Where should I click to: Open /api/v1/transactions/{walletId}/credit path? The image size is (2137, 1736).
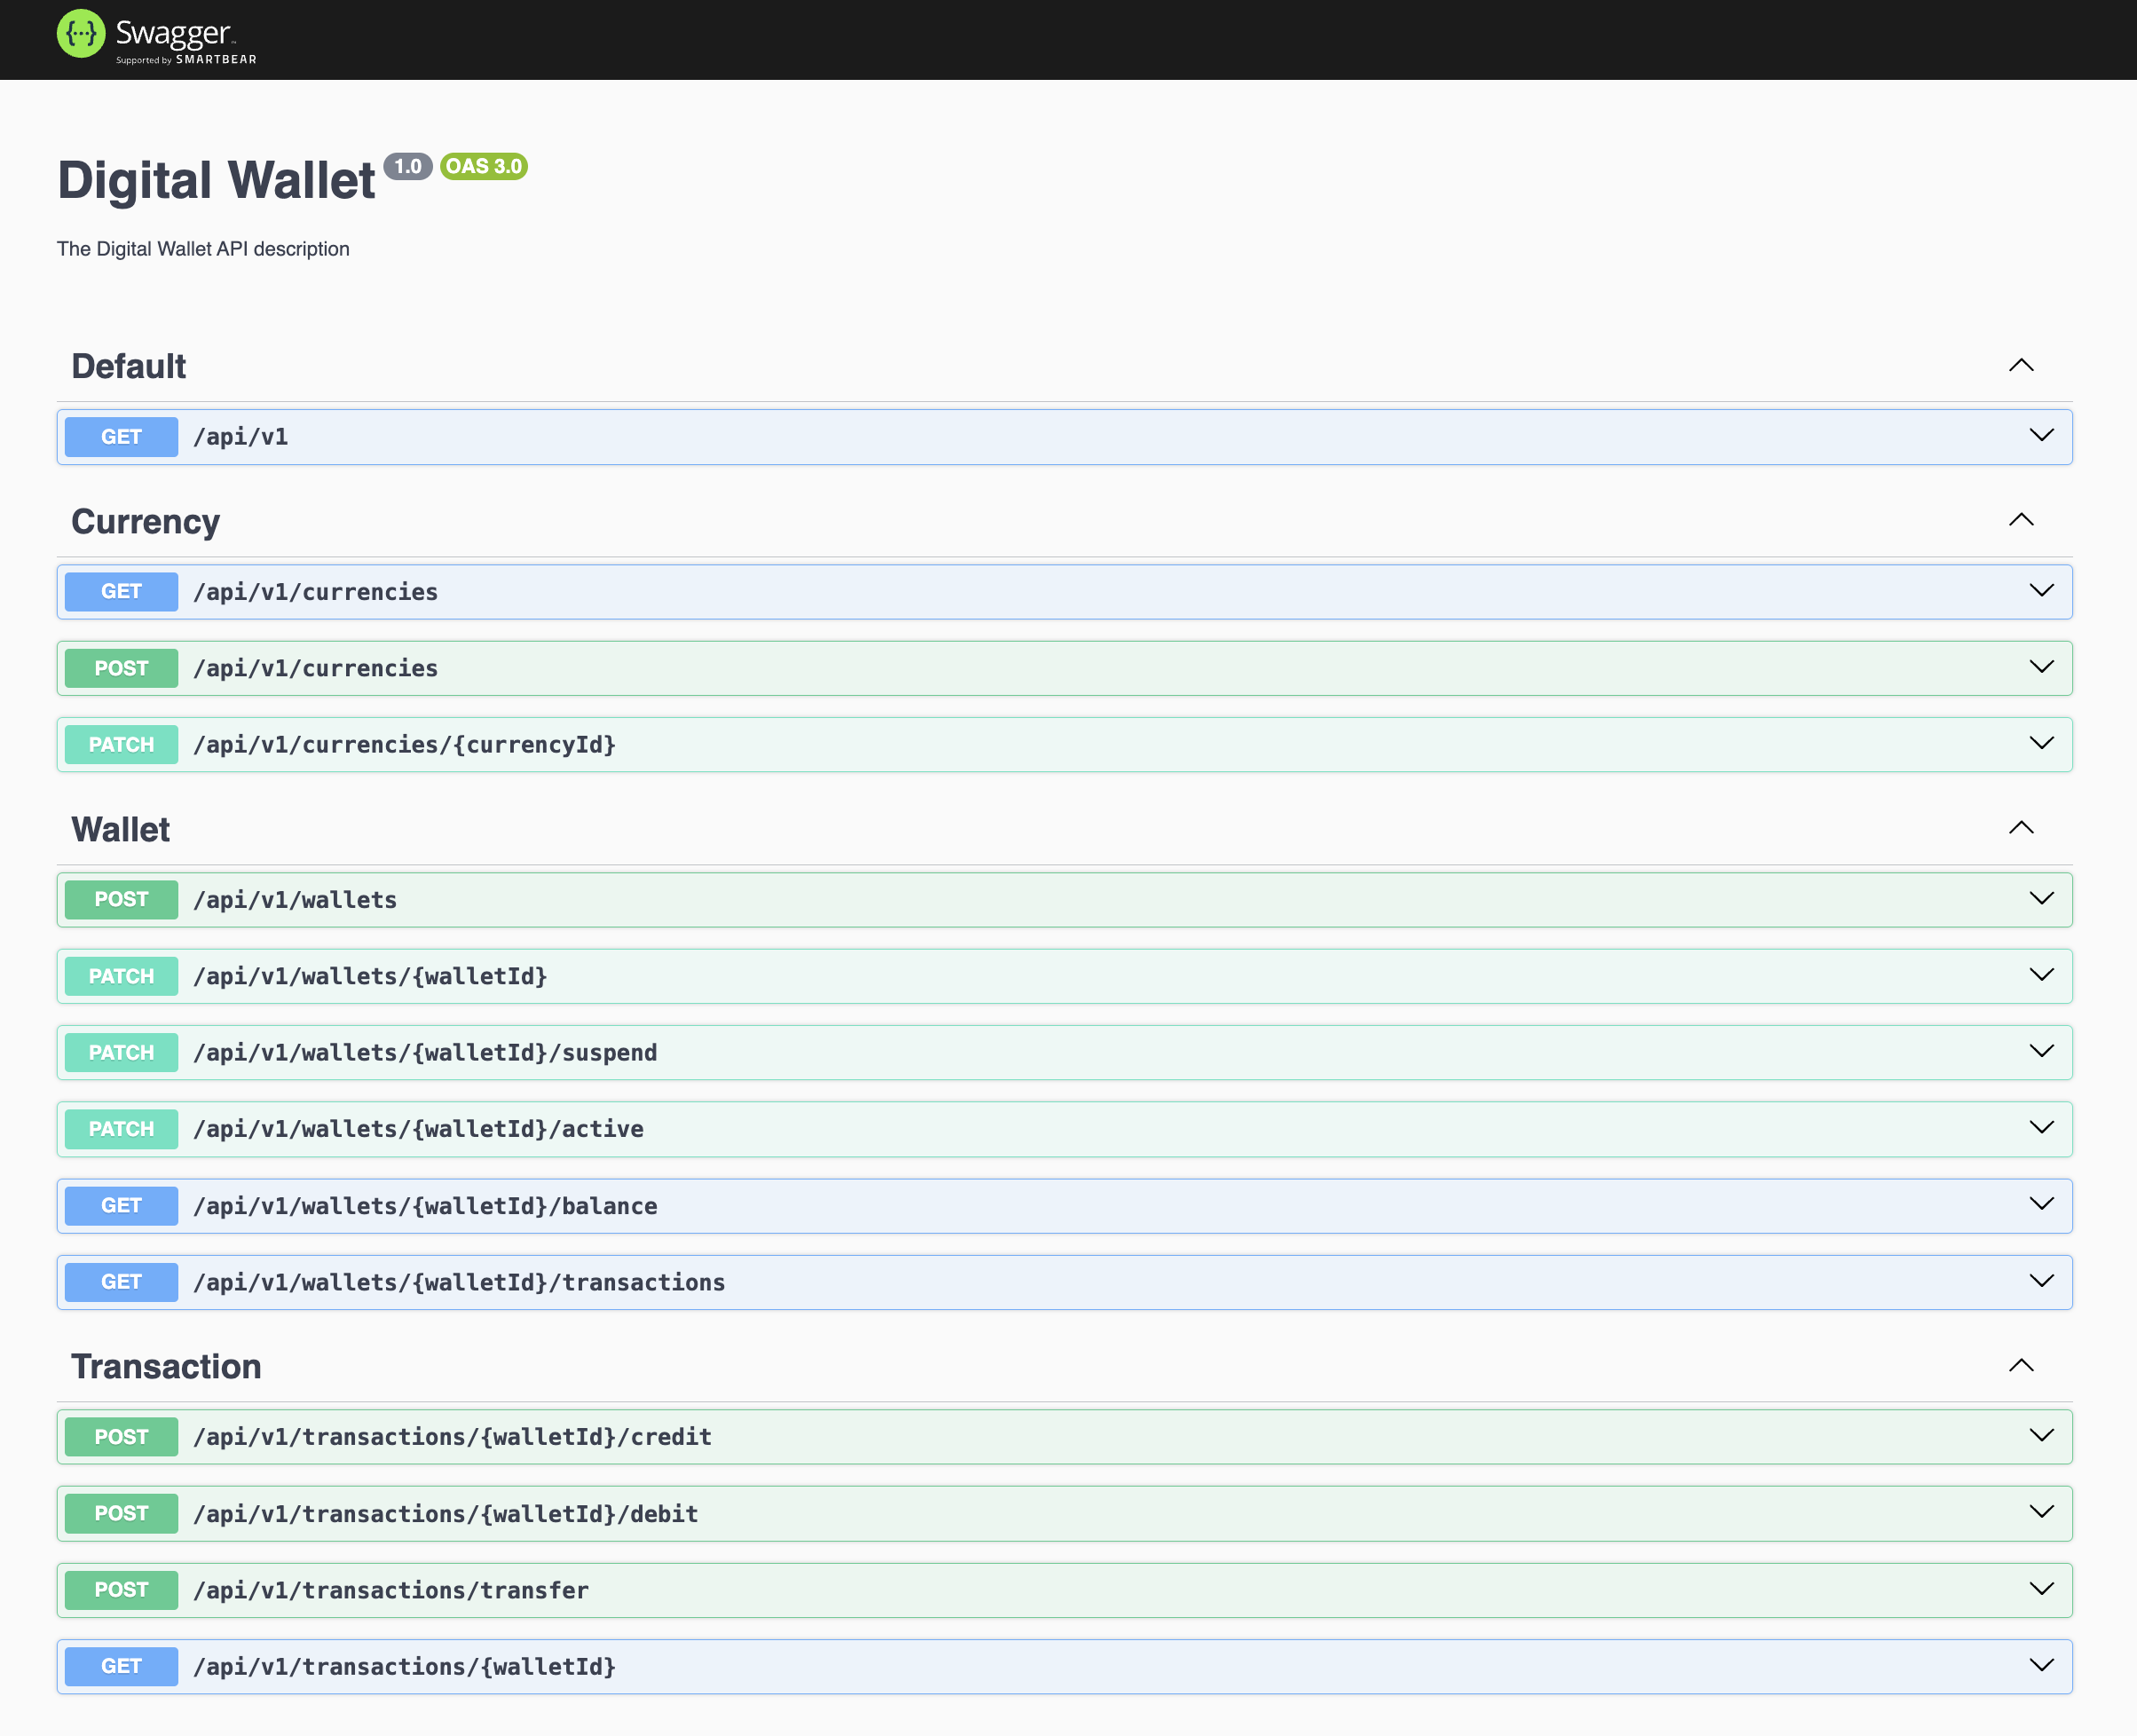pyautogui.click(x=452, y=1437)
